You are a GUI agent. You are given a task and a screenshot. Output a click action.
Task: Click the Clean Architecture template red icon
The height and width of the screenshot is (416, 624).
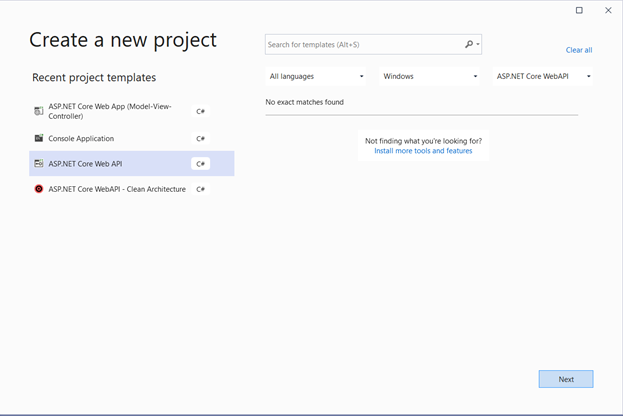click(39, 189)
